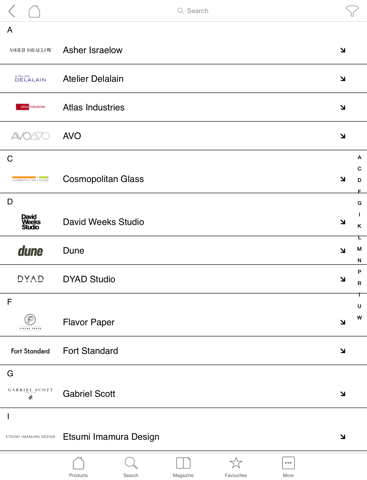
Task: Open the Cosmopolitan Glass brand entry
Action: (x=183, y=179)
